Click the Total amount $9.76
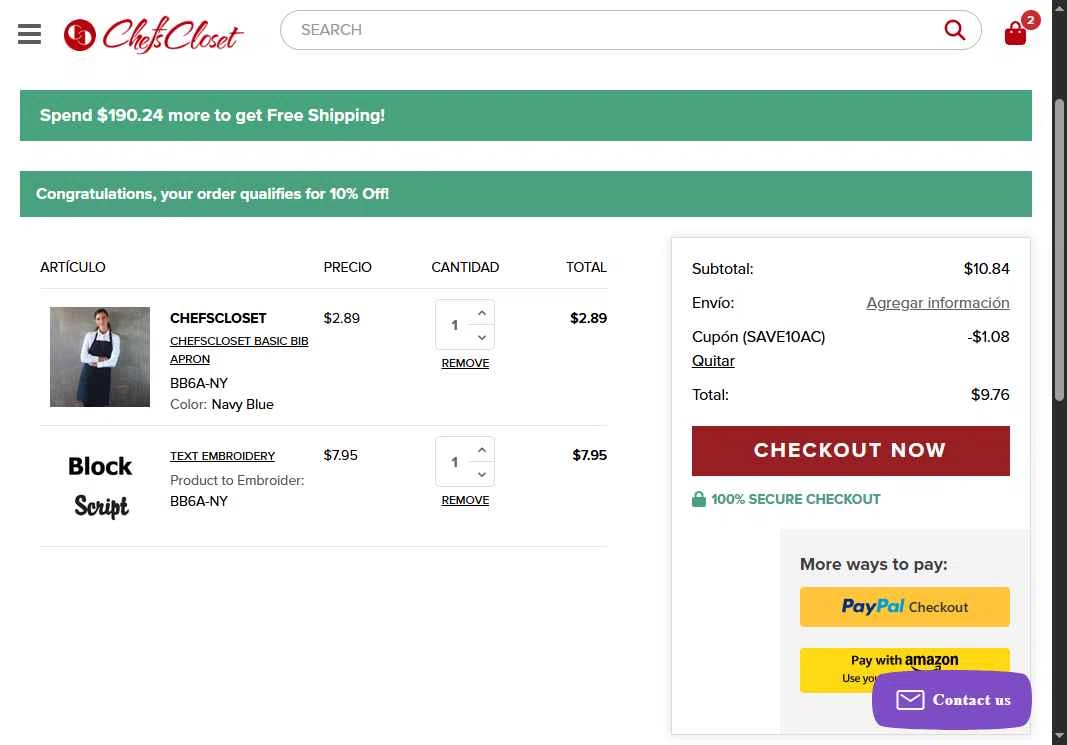 (990, 395)
